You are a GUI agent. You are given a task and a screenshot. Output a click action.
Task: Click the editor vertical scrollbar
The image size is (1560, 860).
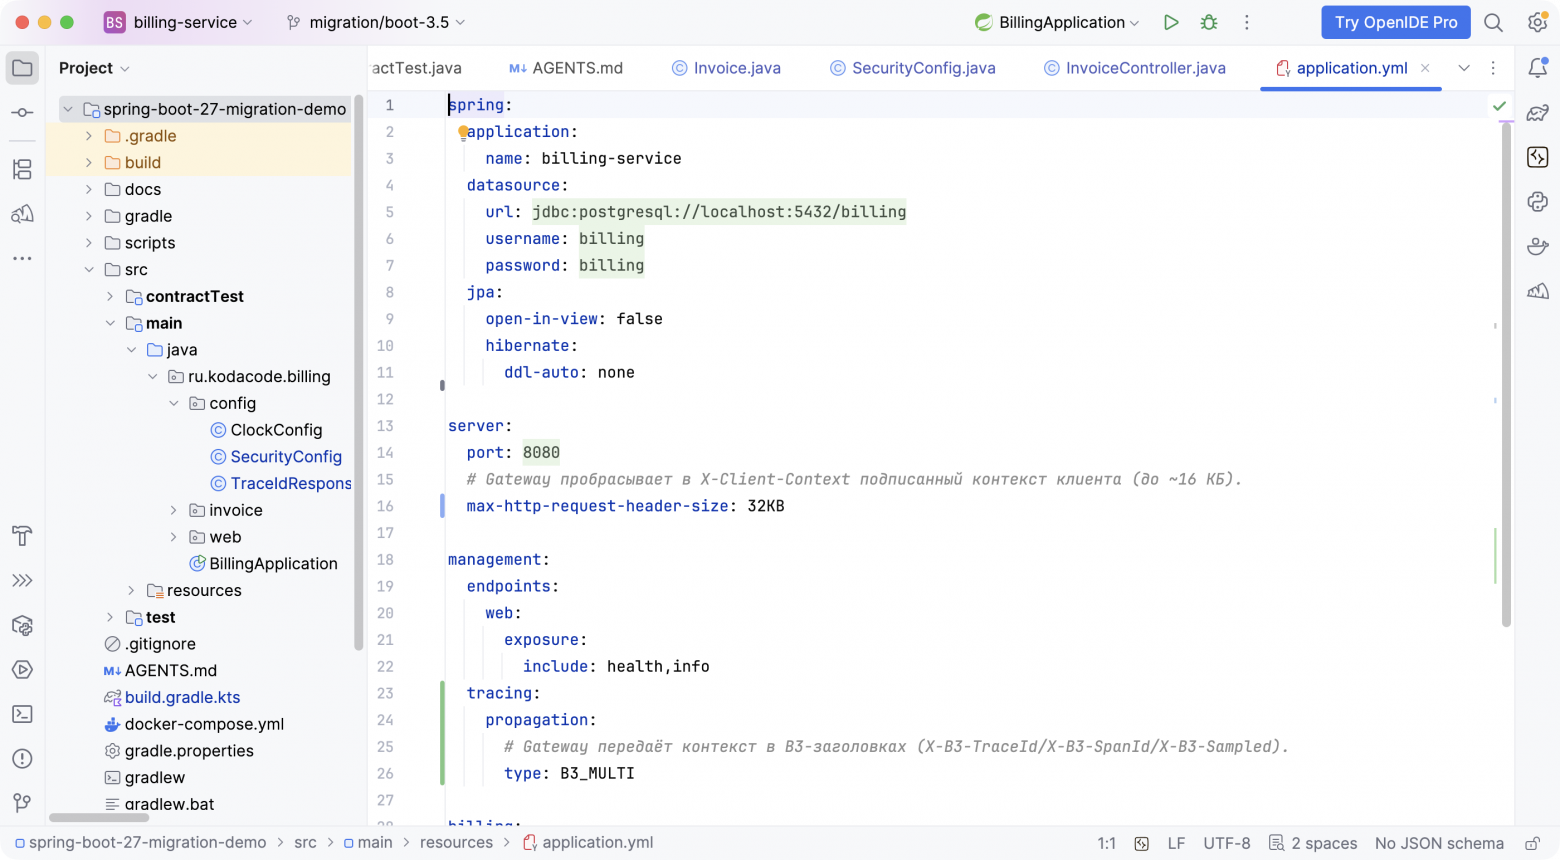1506,375
